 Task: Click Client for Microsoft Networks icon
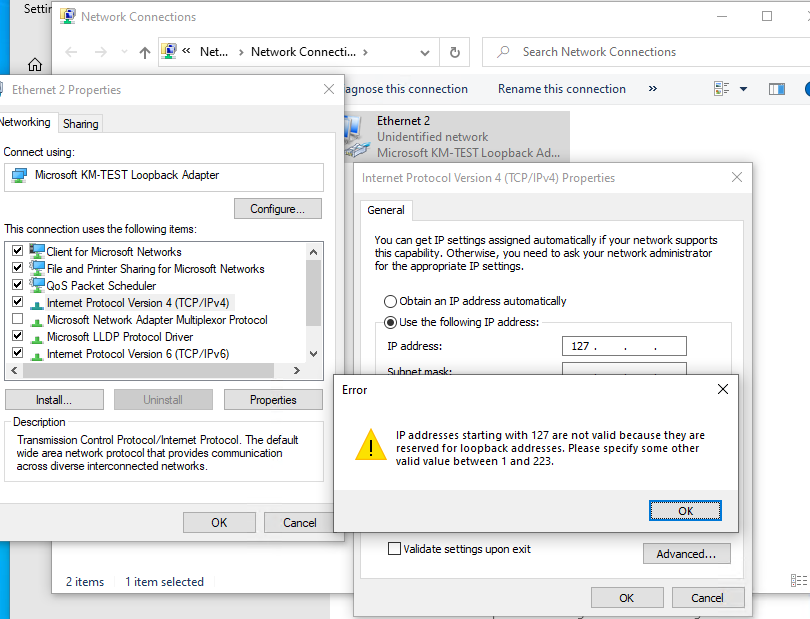click(x=37, y=251)
